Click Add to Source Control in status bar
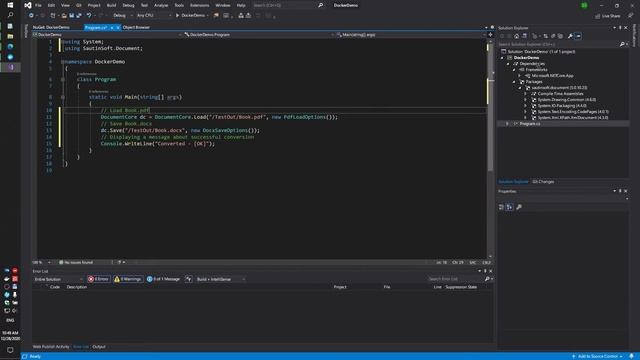The height and width of the screenshot is (360, 640). click(598, 356)
